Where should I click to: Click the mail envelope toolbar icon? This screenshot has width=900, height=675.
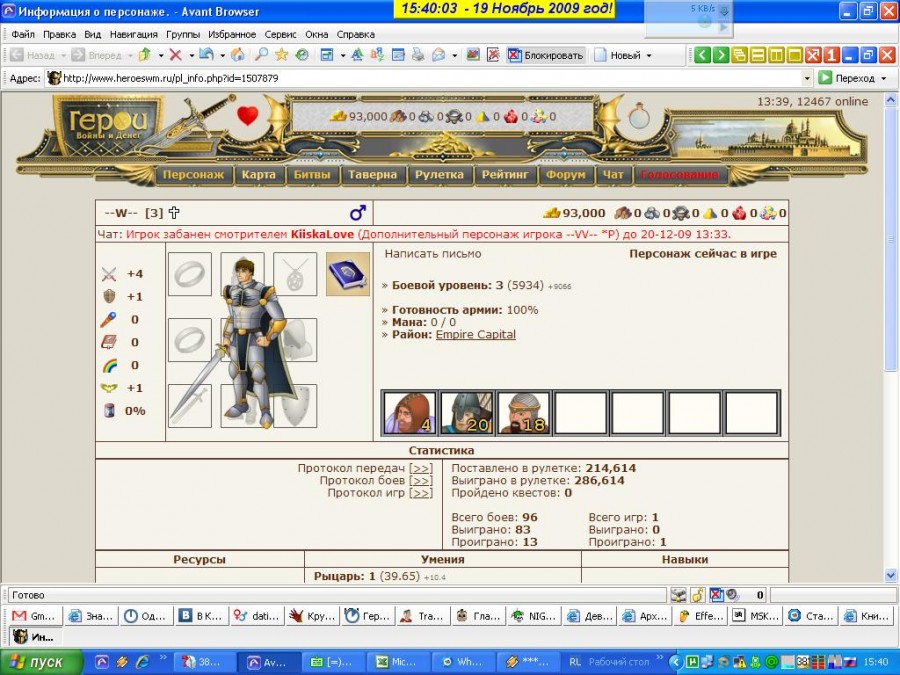(x=439, y=55)
